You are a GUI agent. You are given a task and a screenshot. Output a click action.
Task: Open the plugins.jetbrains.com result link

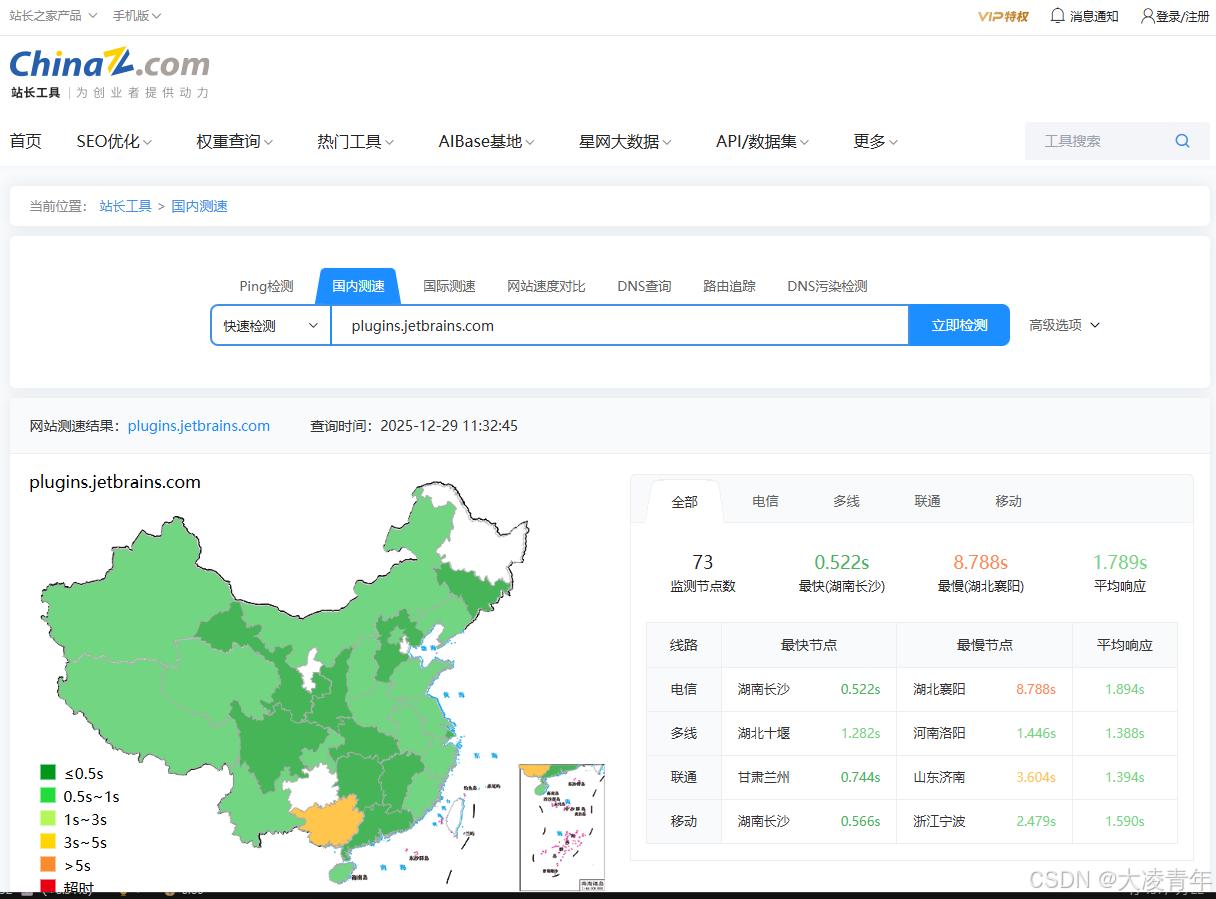point(198,425)
